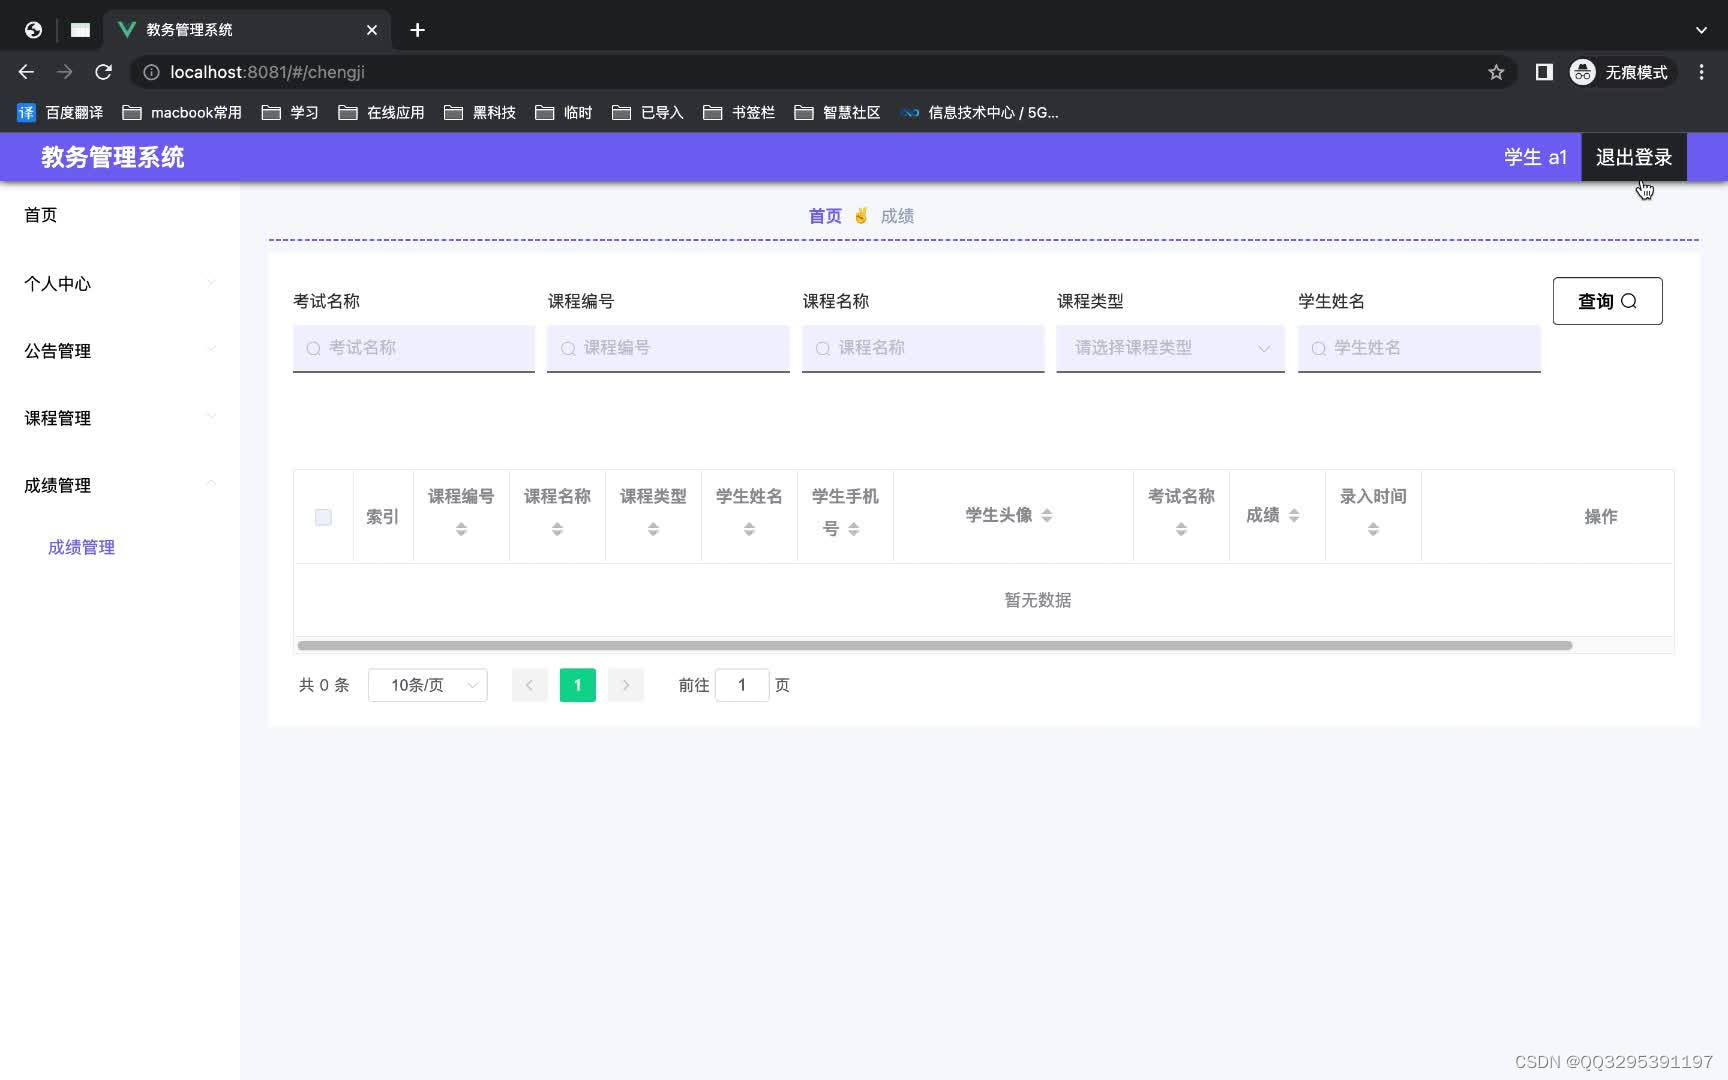Click the incognito 无痕模式 indicator

pos(1620,72)
